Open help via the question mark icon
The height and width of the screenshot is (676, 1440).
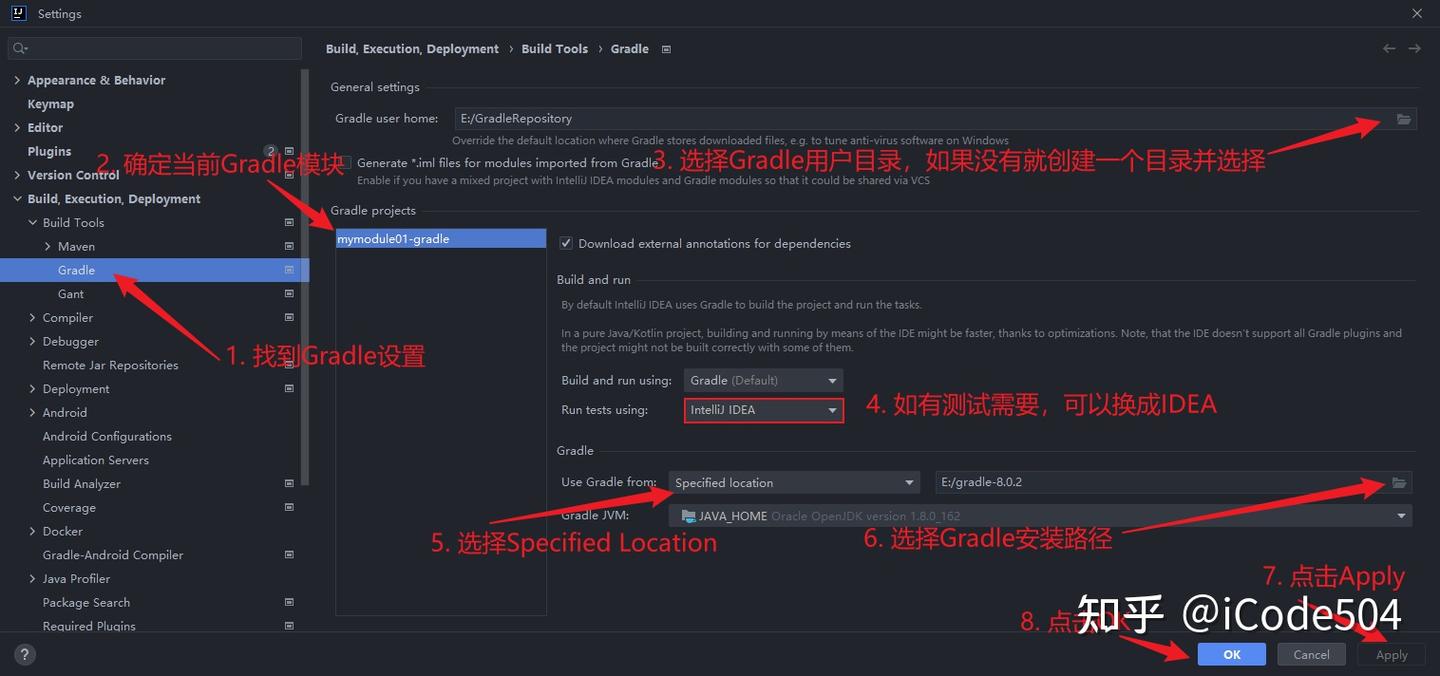(24, 653)
